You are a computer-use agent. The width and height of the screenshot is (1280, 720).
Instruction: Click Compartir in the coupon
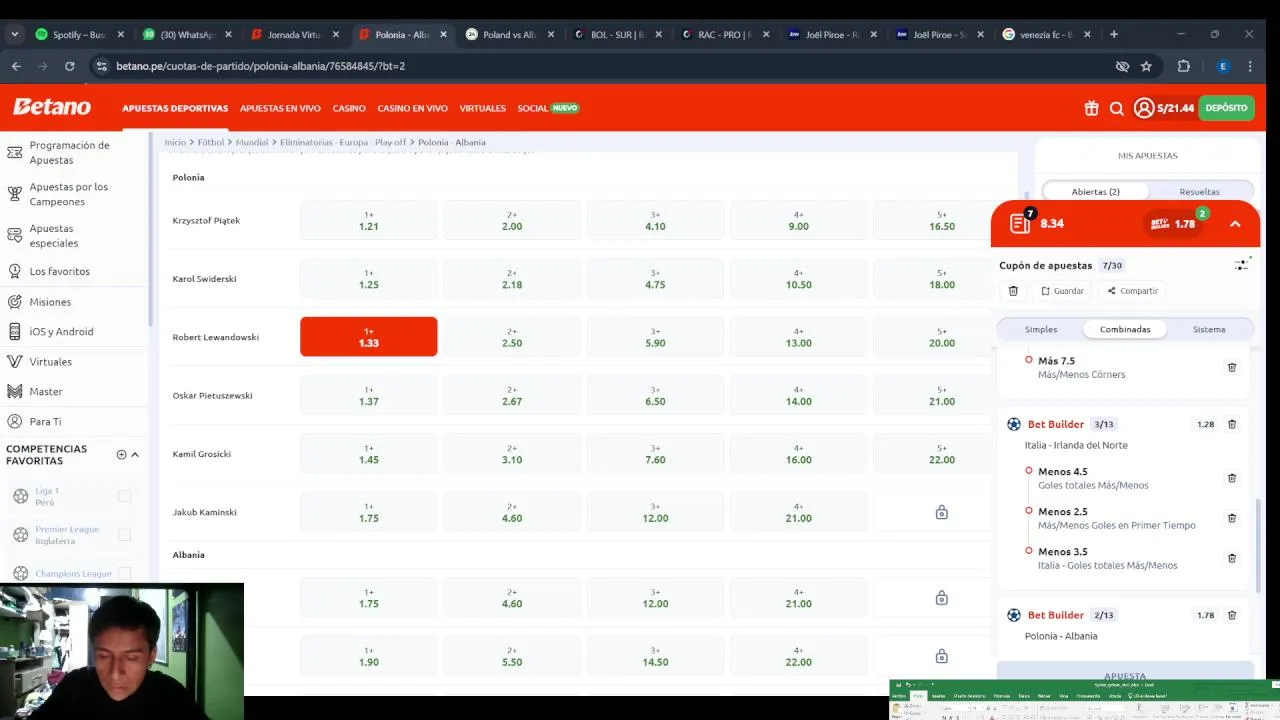coord(1132,291)
